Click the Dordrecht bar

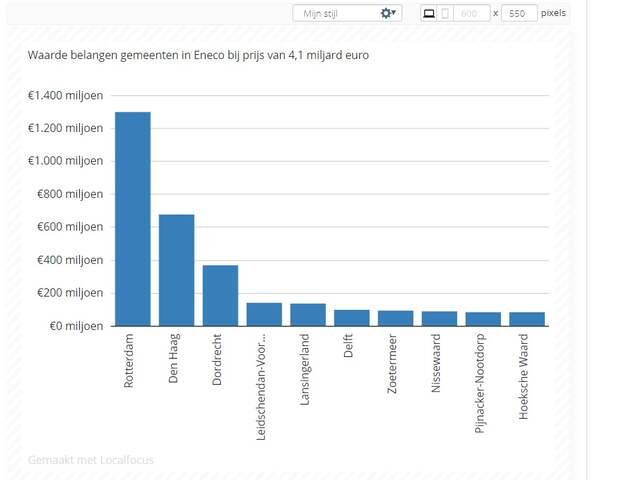220,296
